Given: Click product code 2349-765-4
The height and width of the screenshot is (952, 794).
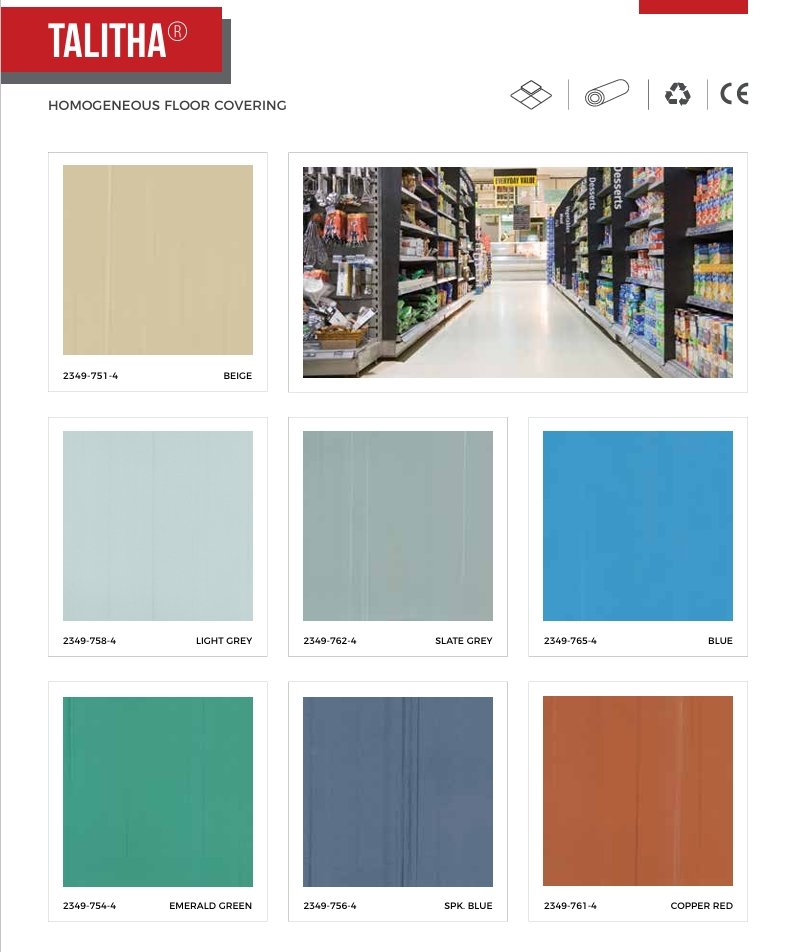Looking at the screenshot, I should point(570,641).
